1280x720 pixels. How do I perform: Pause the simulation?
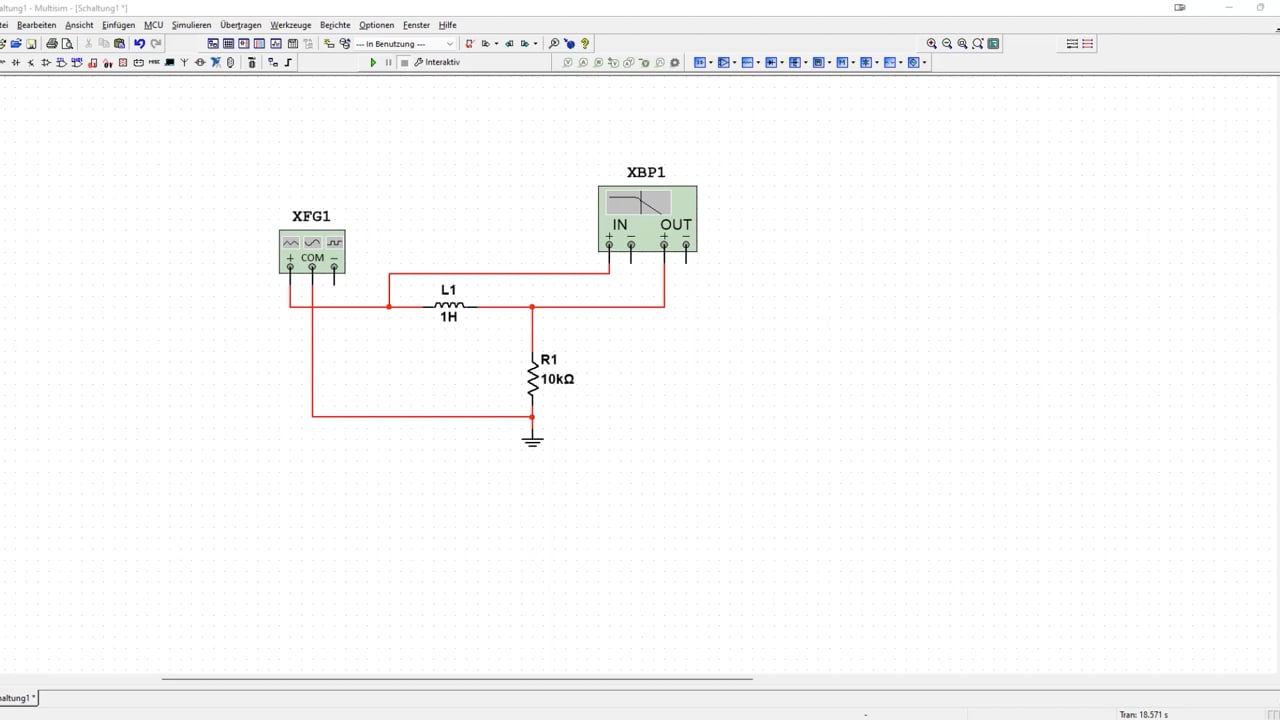click(388, 62)
